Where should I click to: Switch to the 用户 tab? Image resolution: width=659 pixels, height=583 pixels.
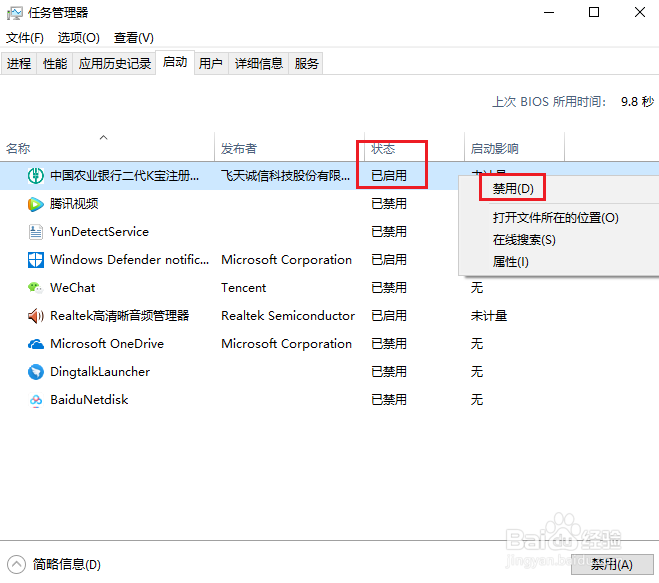[211, 63]
